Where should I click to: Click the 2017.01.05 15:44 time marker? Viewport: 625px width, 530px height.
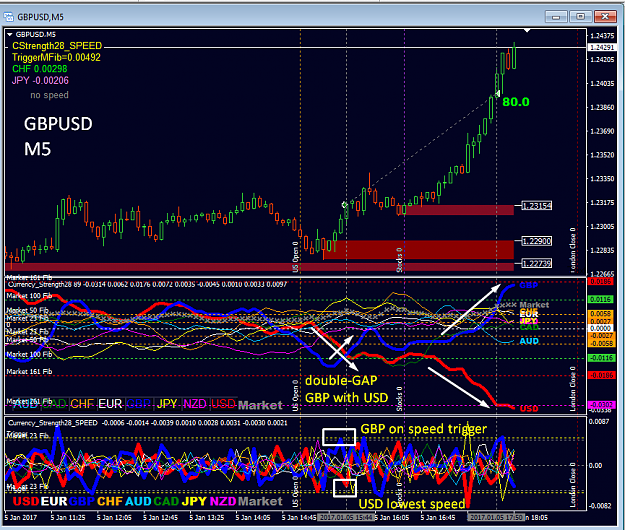click(x=346, y=518)
